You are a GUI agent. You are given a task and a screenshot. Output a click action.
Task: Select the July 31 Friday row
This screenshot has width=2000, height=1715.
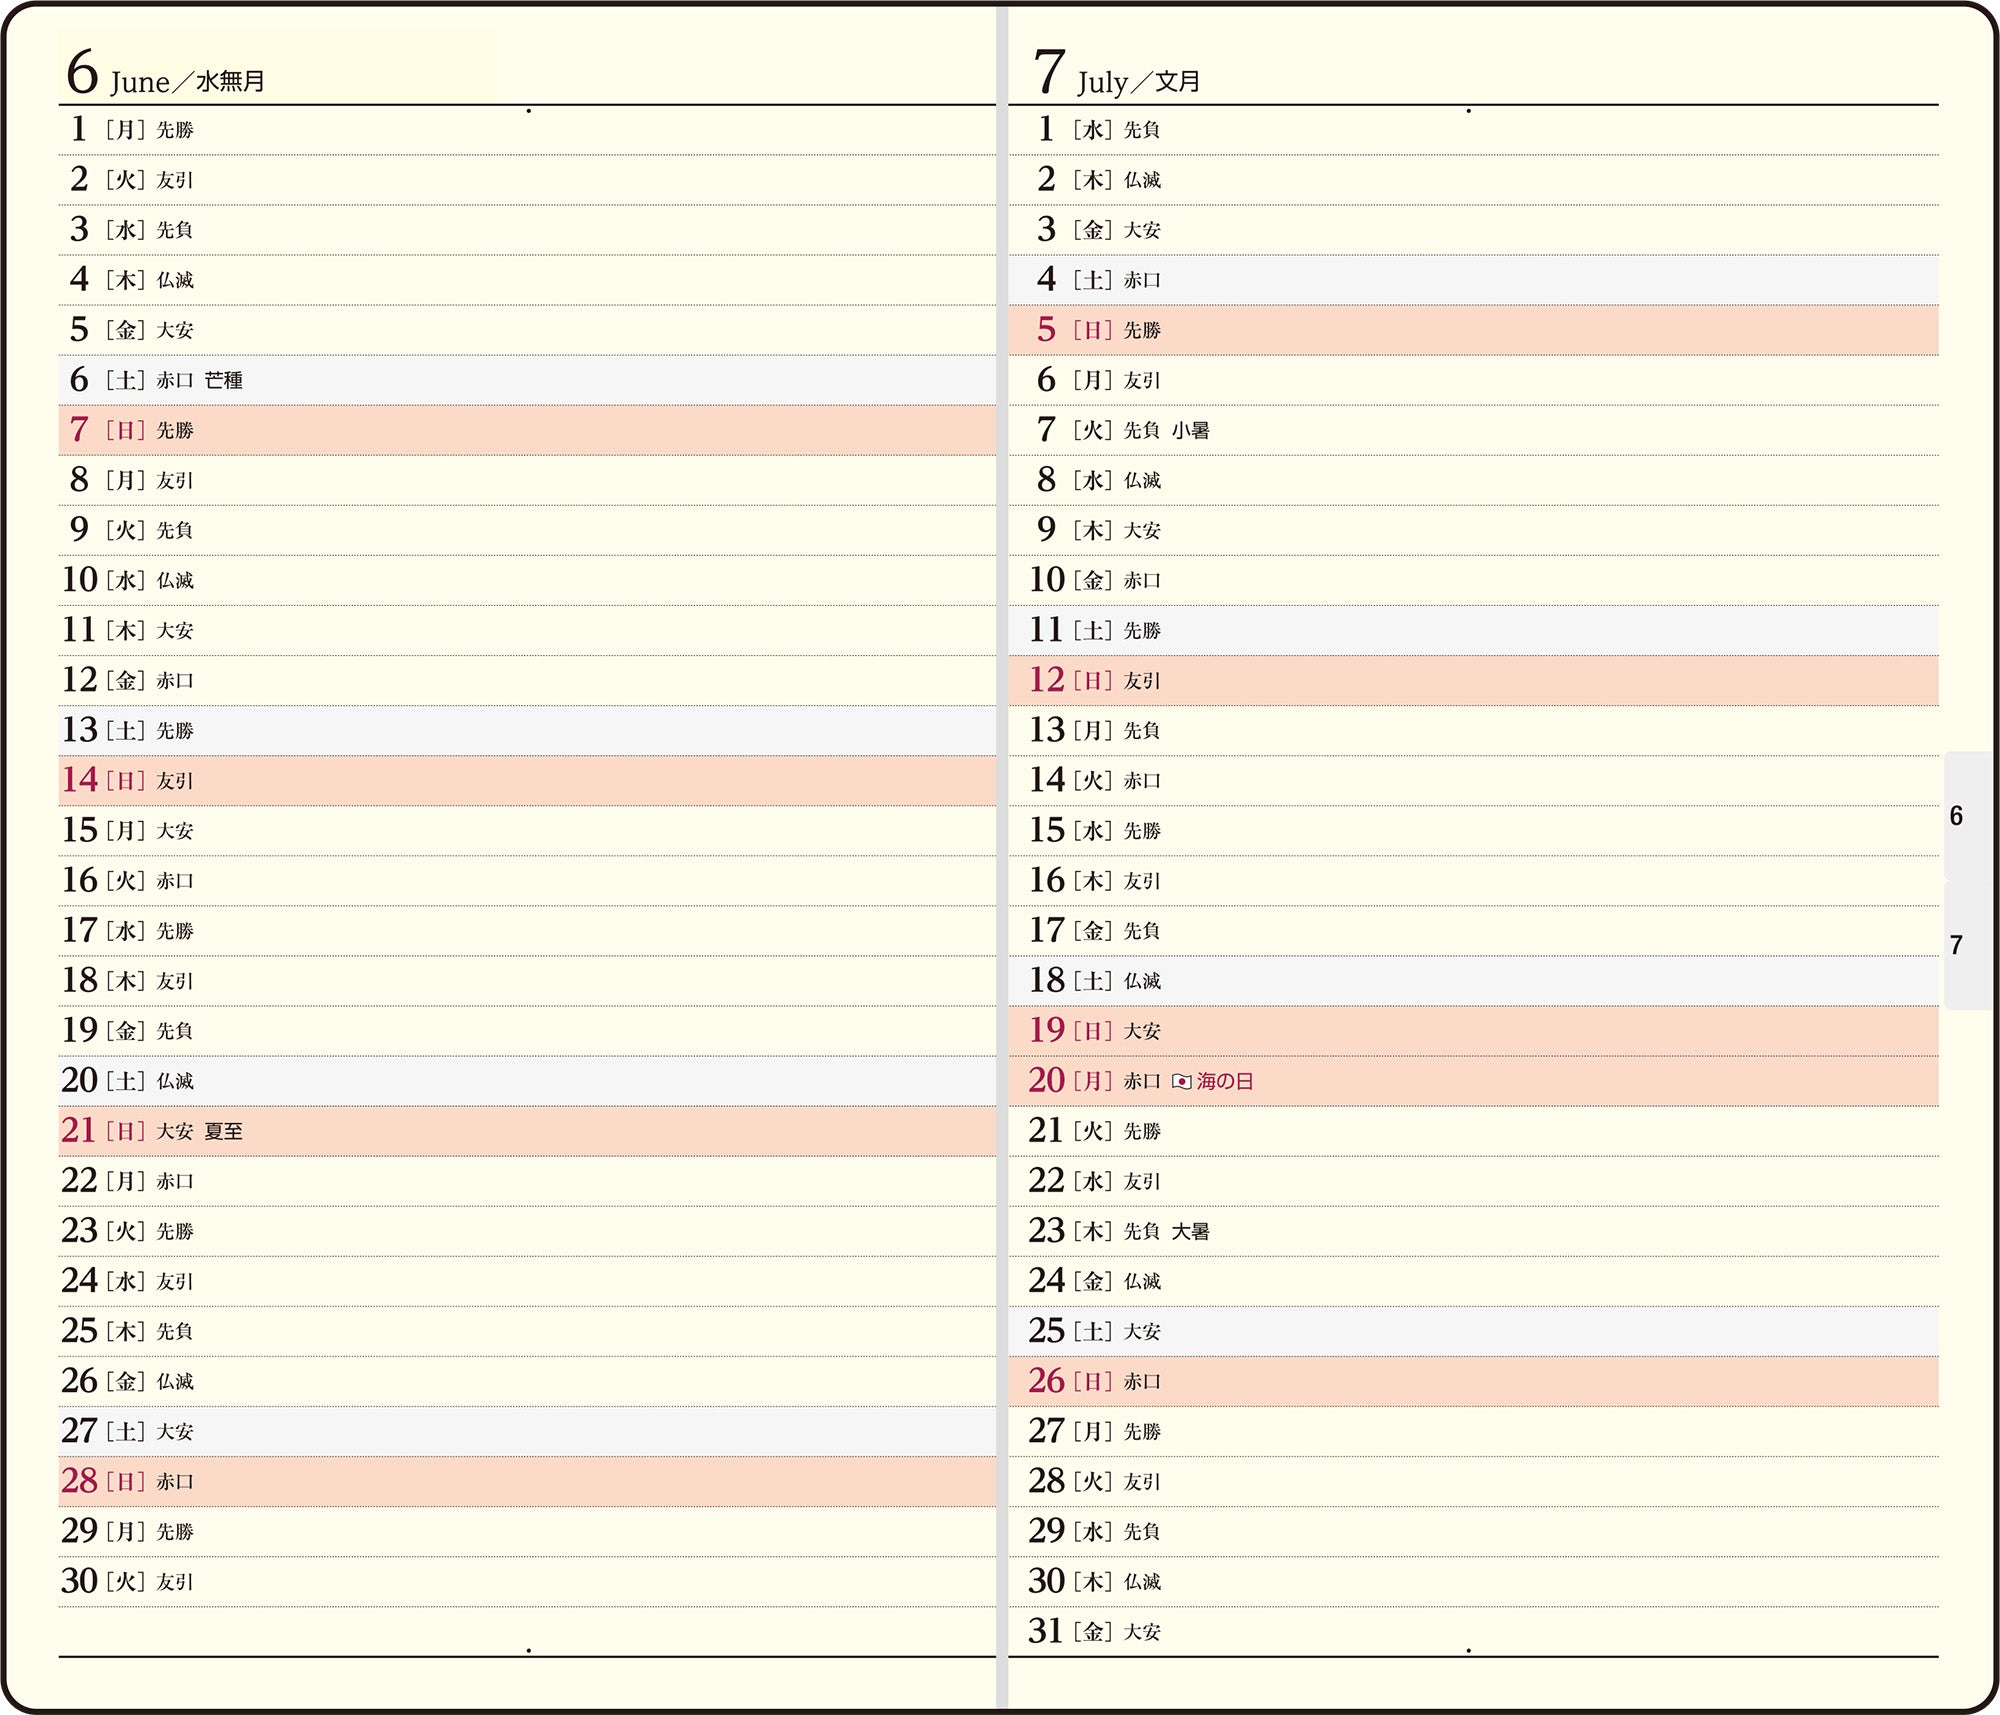pos(1473,1632)
